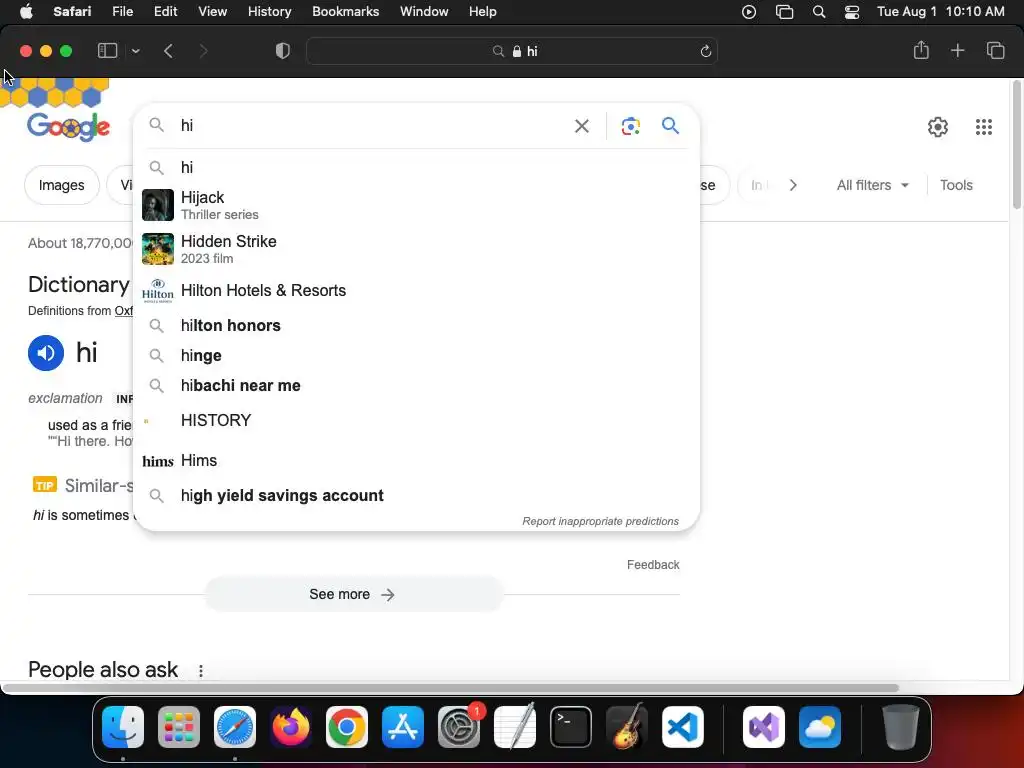Open People also ask options menu
The image size is (1024, 768).
[x=200, y=671]
